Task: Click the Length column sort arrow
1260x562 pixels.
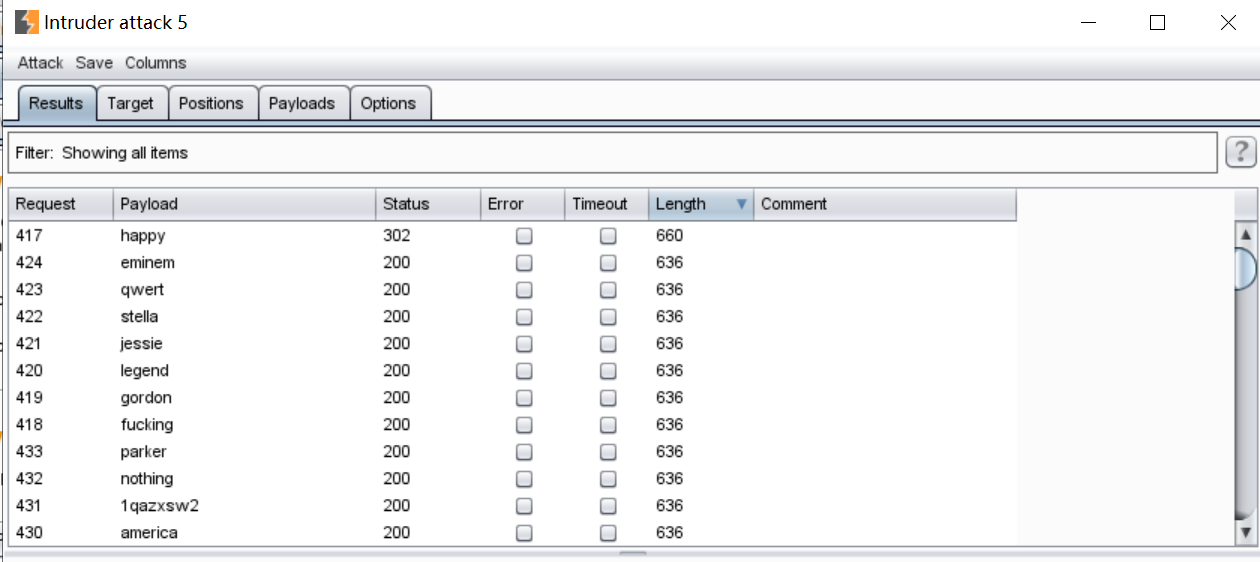Action: 741,204
